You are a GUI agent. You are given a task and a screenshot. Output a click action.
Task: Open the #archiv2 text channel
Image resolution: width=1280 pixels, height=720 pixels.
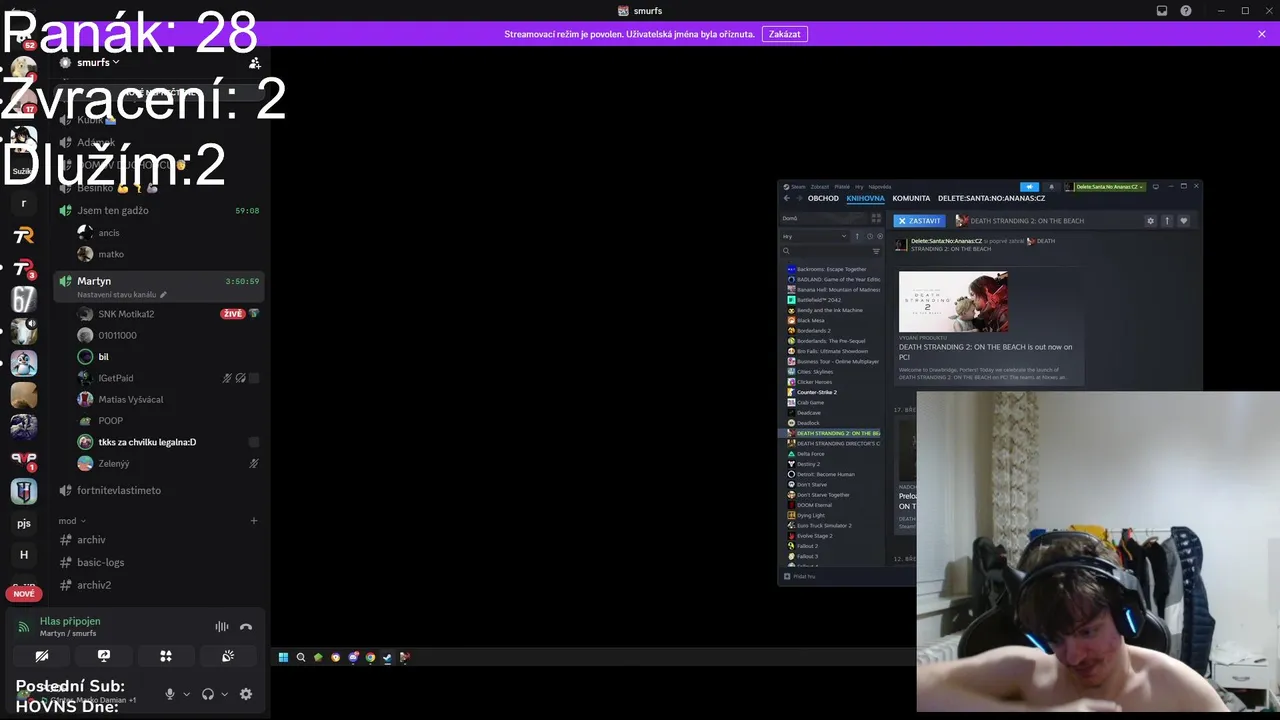coord(160,585)
